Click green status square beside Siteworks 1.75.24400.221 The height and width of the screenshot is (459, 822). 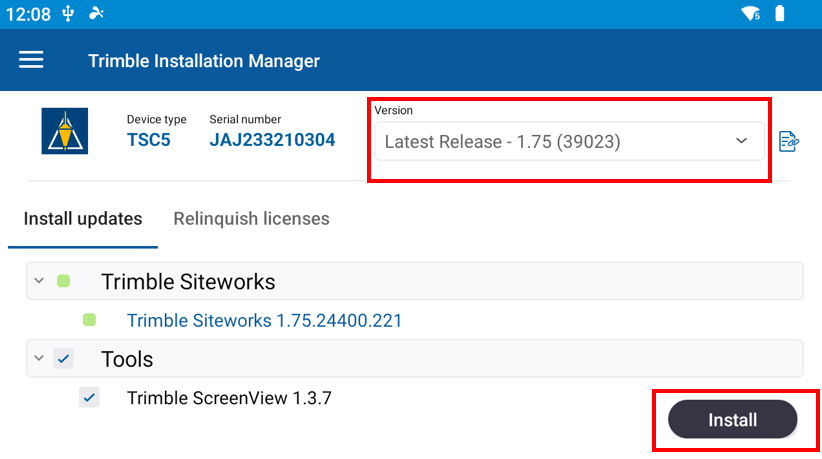click(x=89, y=320)
